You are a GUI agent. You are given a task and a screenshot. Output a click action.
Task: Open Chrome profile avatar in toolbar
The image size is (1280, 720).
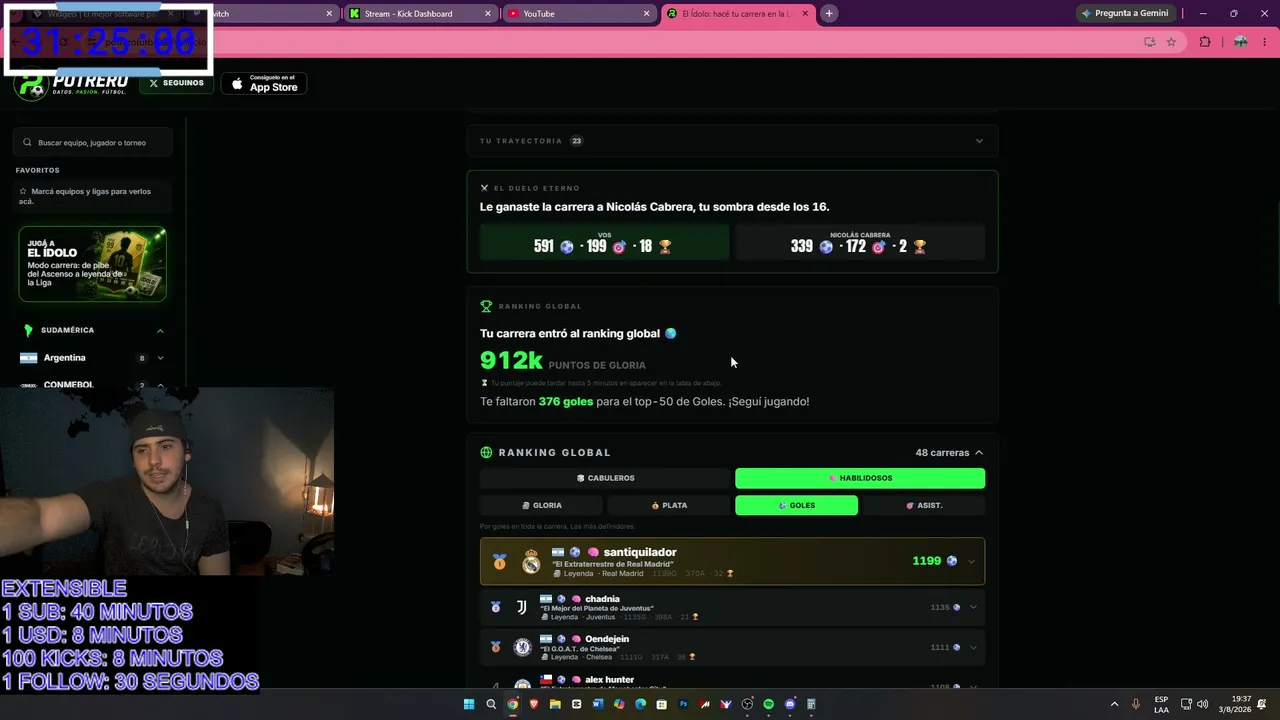coord(1240,42)
